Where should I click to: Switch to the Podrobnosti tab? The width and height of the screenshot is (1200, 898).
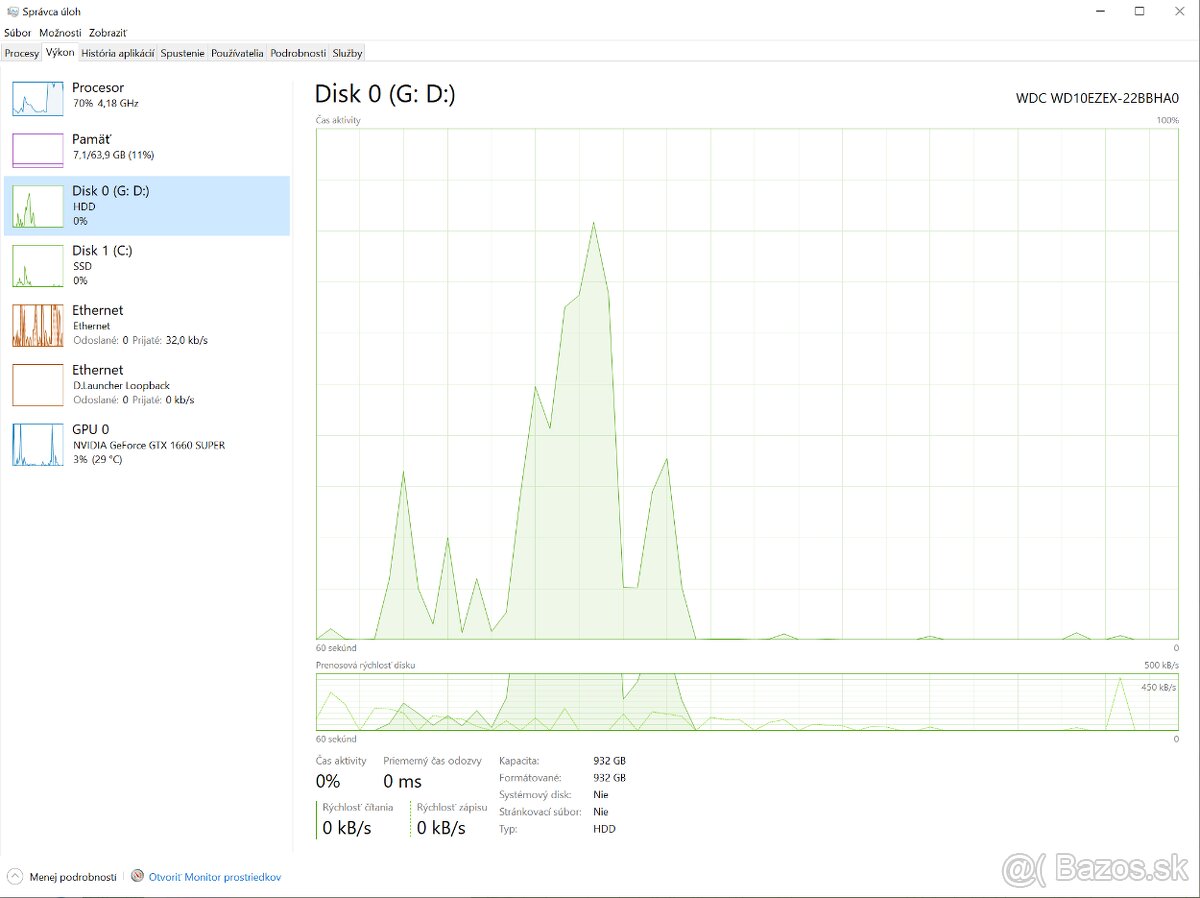coord(298,53)
